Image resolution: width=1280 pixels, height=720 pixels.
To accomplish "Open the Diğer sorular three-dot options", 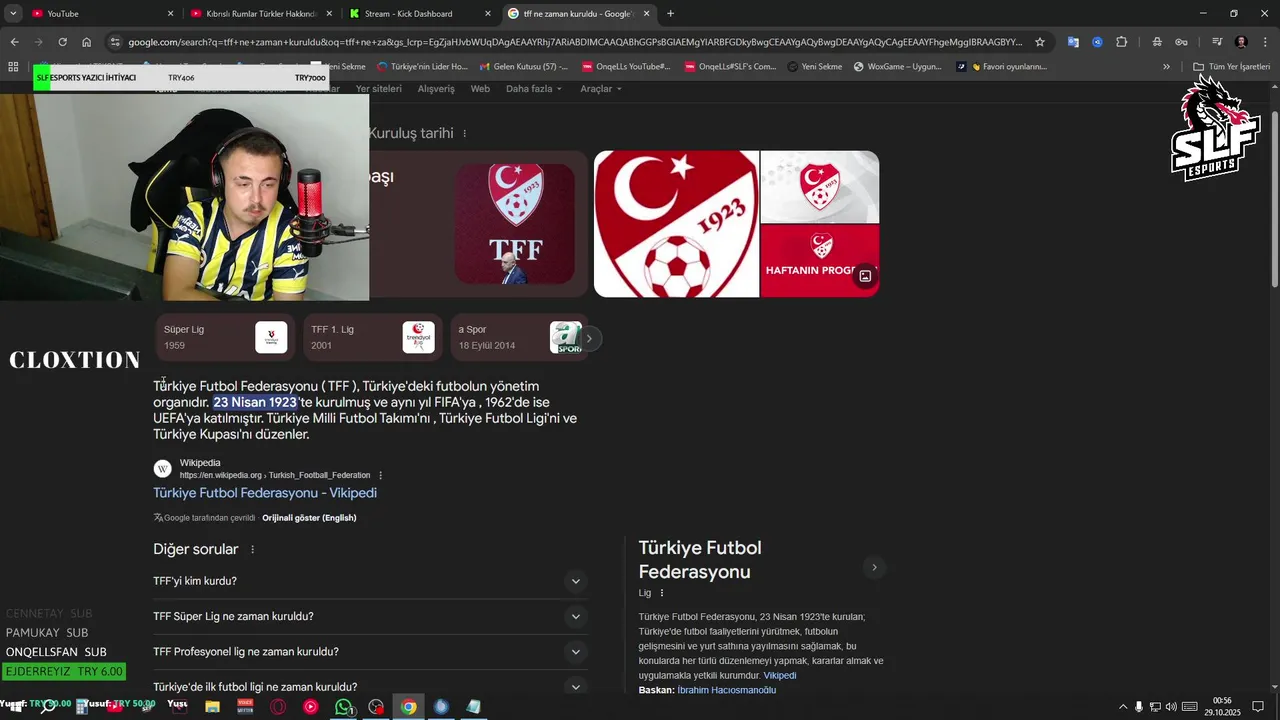I will tap(252, 549).
